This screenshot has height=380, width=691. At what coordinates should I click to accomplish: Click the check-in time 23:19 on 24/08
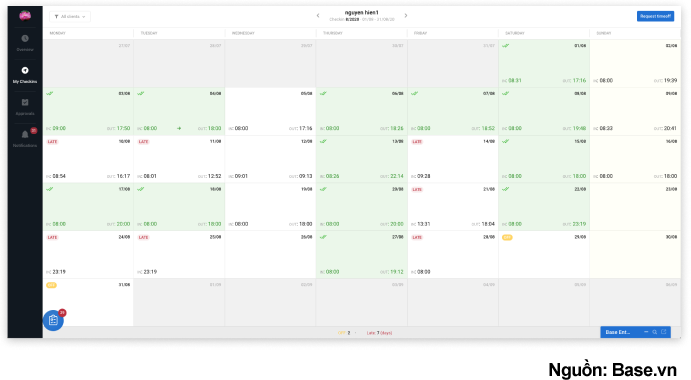click(59, 272)
